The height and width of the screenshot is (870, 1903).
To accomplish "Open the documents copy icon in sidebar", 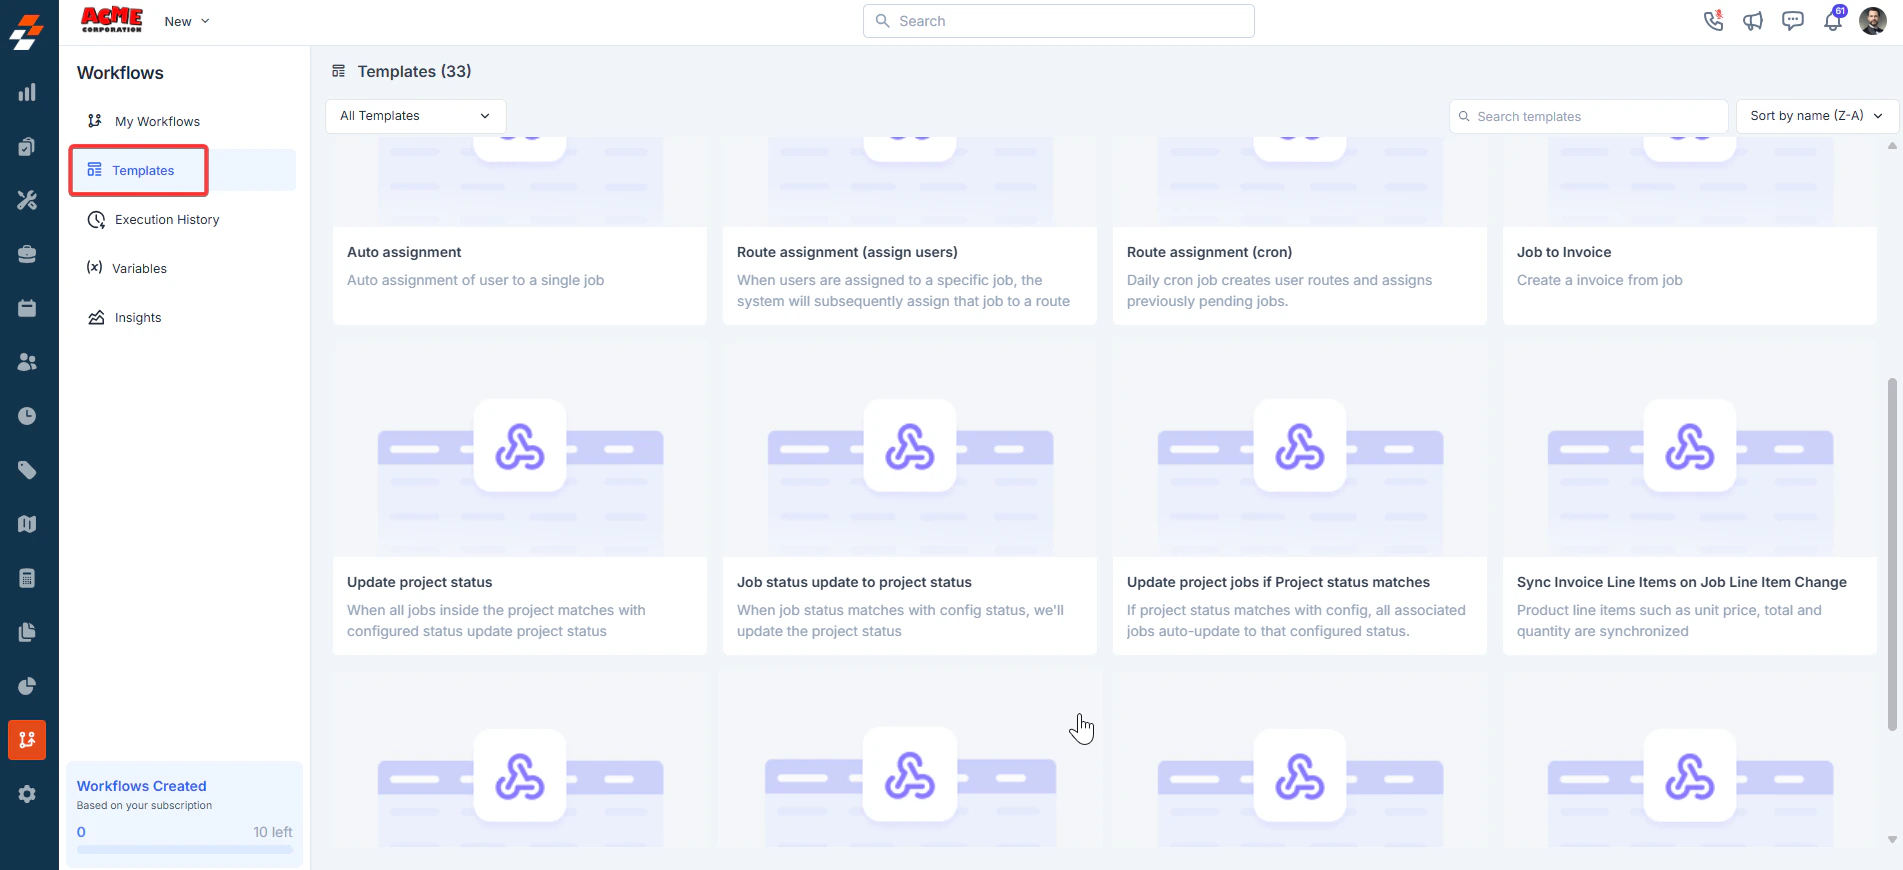I will [x=27, y=632].
